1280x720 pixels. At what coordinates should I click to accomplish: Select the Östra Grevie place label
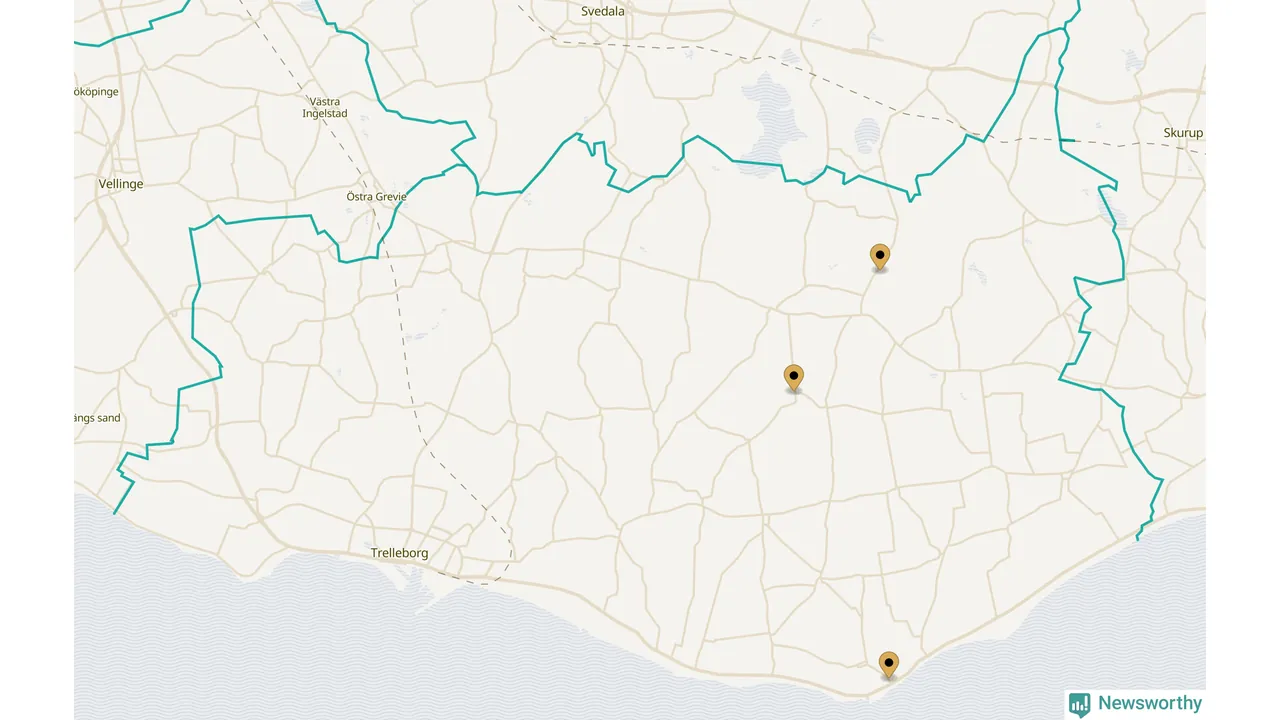click(376, 197)
